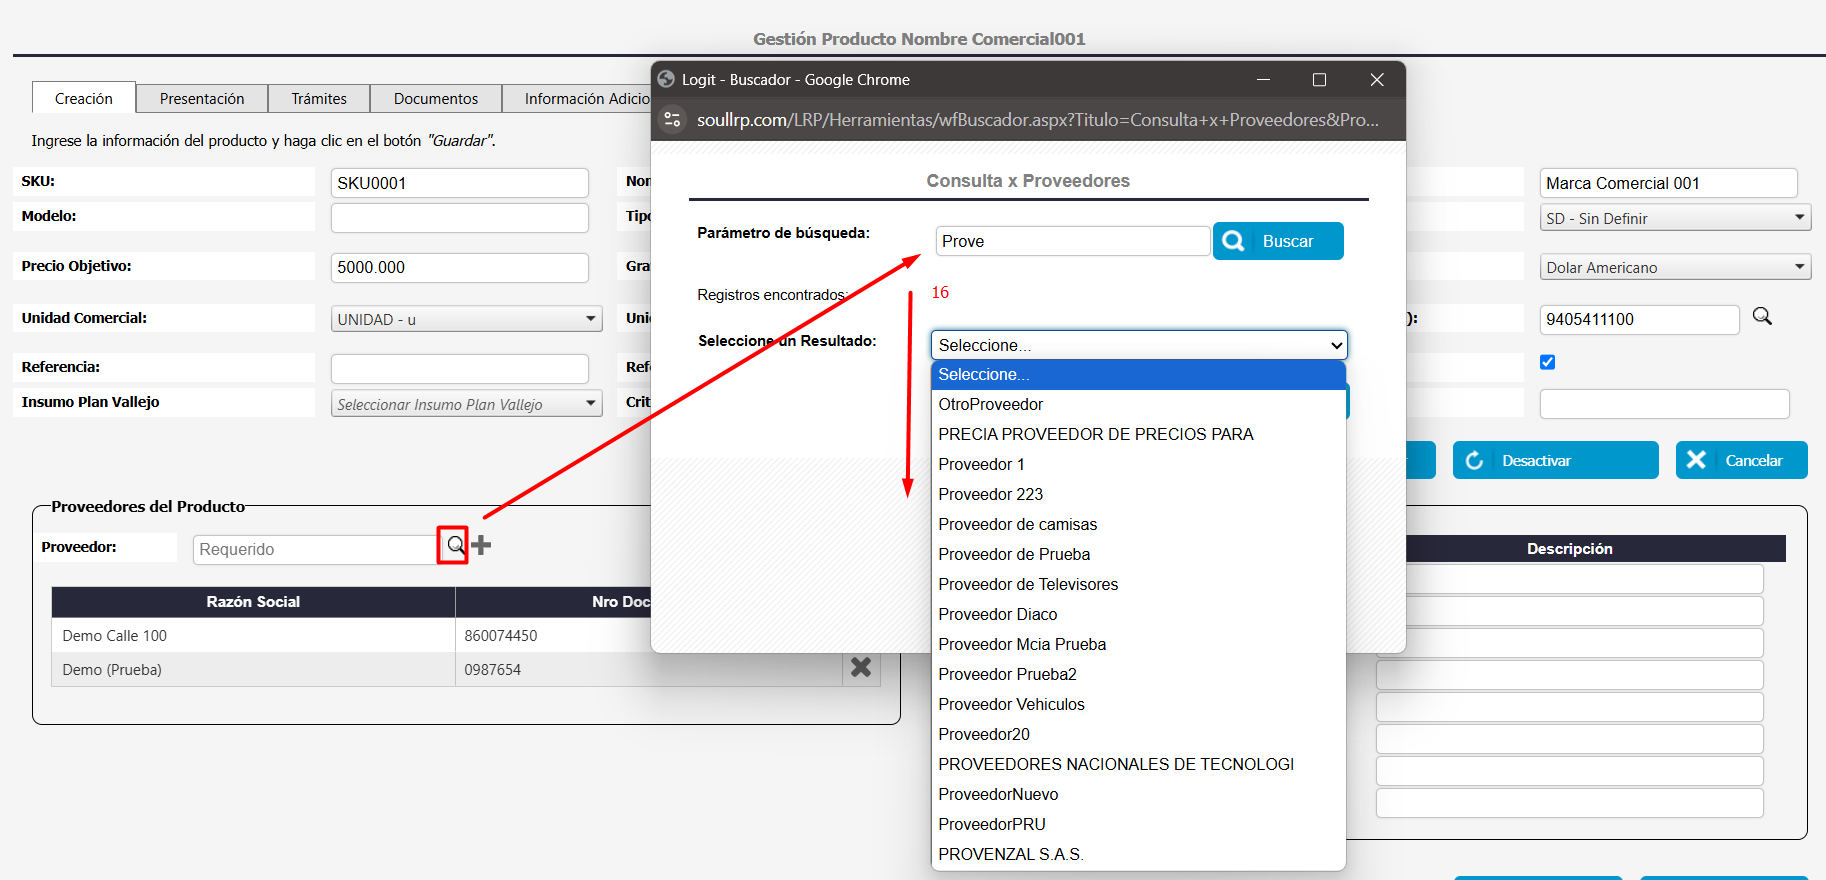Click the Desactivar button
Viewport: 1826px width, 880px height.
(x=1554, y=460)
